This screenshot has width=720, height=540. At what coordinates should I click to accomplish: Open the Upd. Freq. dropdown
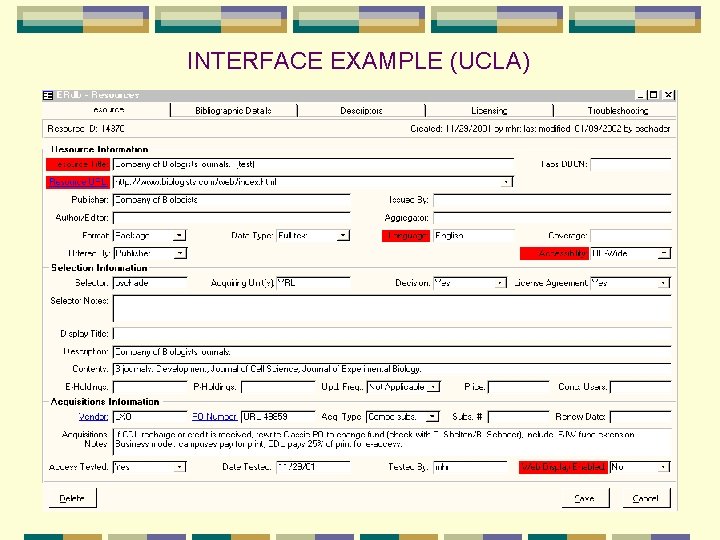click(433, 387)
